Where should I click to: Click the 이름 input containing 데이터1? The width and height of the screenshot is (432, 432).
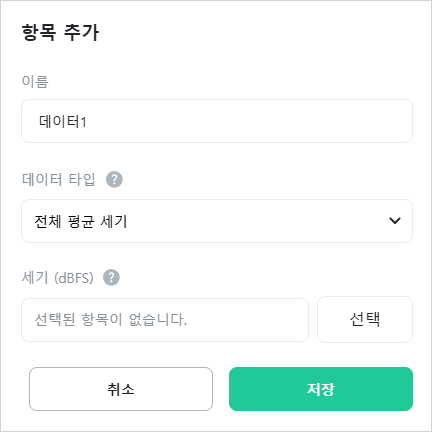217,121
